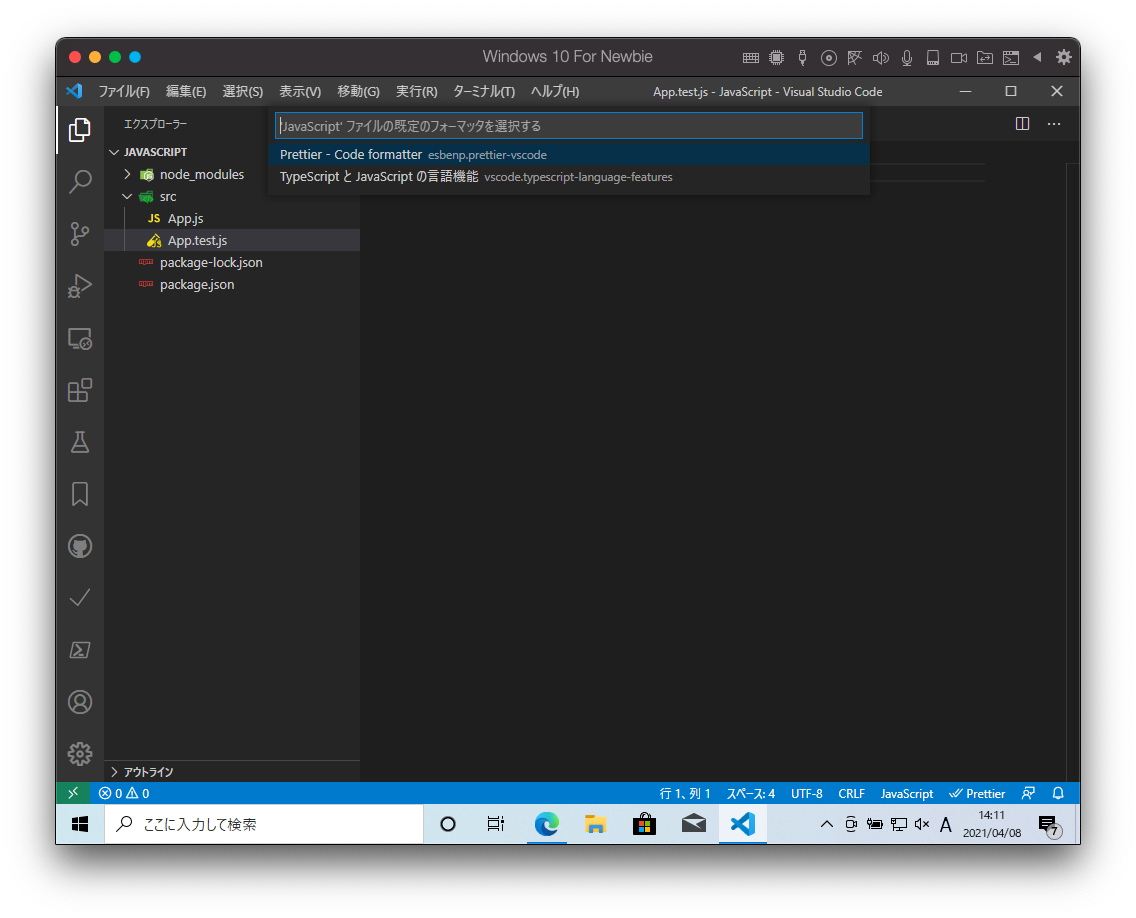
Task: Open the GitHub view in activity bar
Action: 80,546
